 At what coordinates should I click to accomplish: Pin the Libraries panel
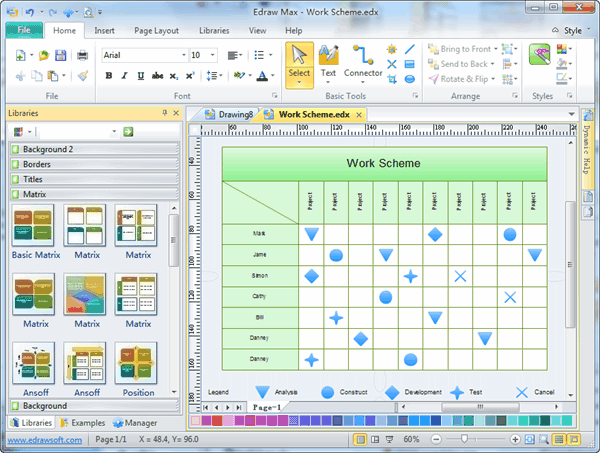[165, 113]
